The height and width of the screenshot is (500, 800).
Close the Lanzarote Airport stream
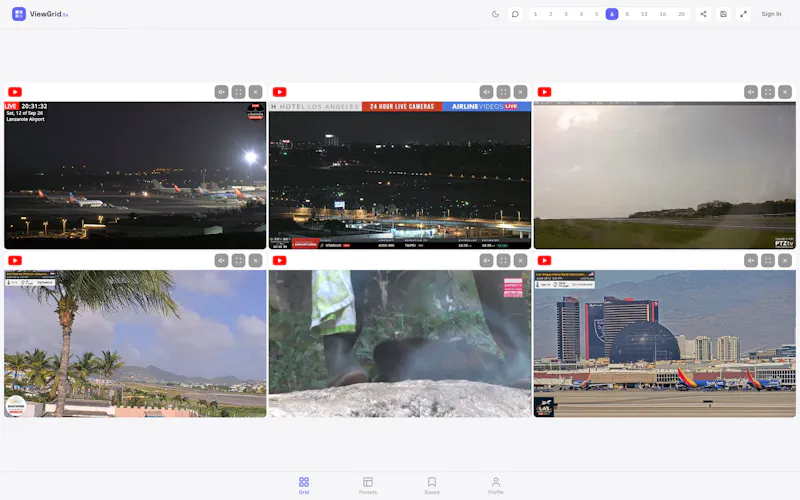click(x=256, y=92)
